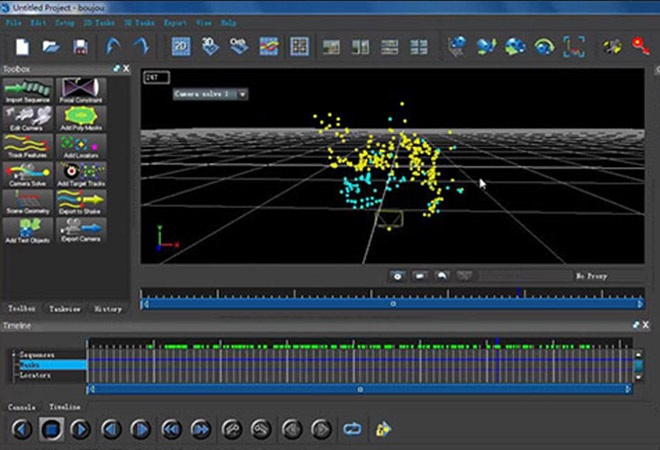Open the Camera solve 1 dropdown

[210, 94]
